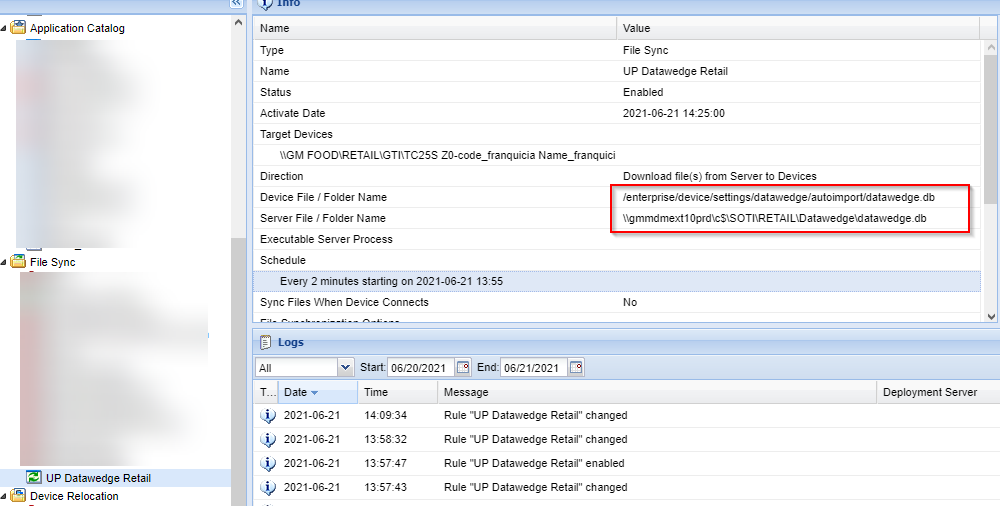Click the File Sync folder icon

18,262
